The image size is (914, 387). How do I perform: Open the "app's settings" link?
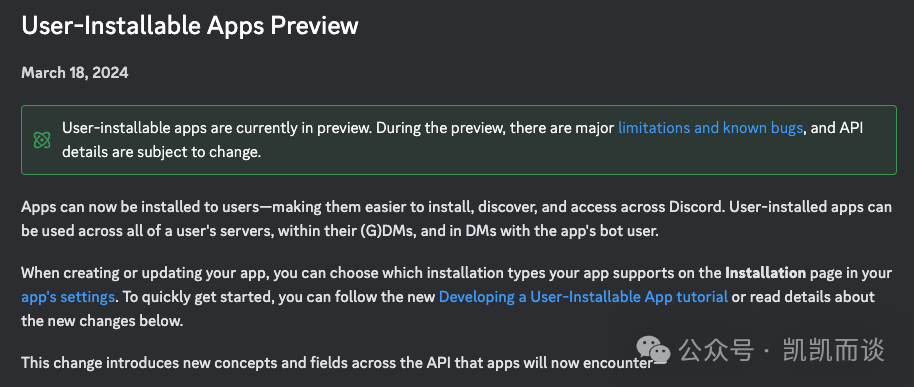[68, 297]
